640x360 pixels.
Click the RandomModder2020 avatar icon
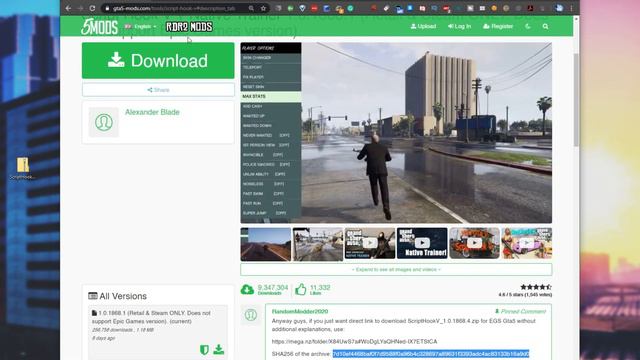[x=251, y=315]
